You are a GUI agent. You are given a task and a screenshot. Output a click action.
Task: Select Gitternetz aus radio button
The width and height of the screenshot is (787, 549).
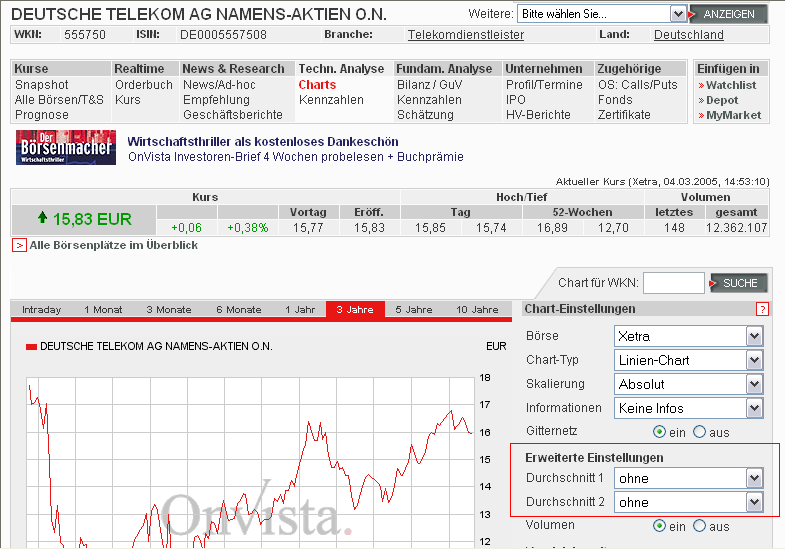[699, 432]
